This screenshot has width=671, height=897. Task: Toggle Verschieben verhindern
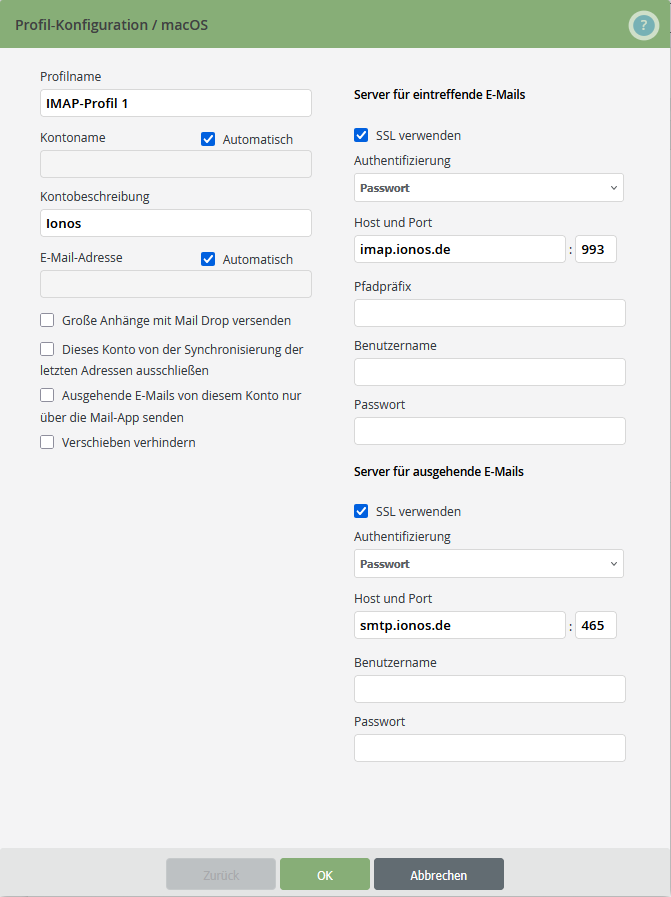click(x=46, y=441)
